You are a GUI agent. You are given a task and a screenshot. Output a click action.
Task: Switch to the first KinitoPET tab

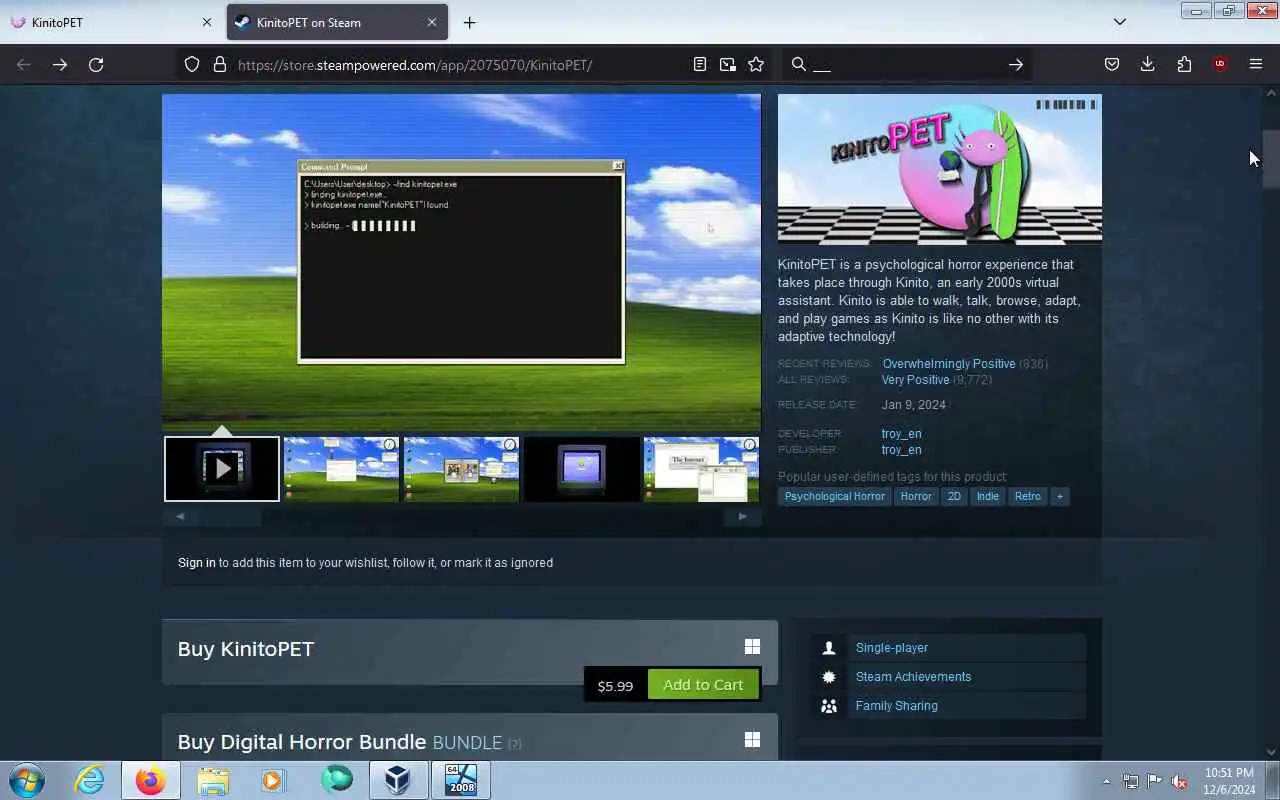tap(110, 22)
